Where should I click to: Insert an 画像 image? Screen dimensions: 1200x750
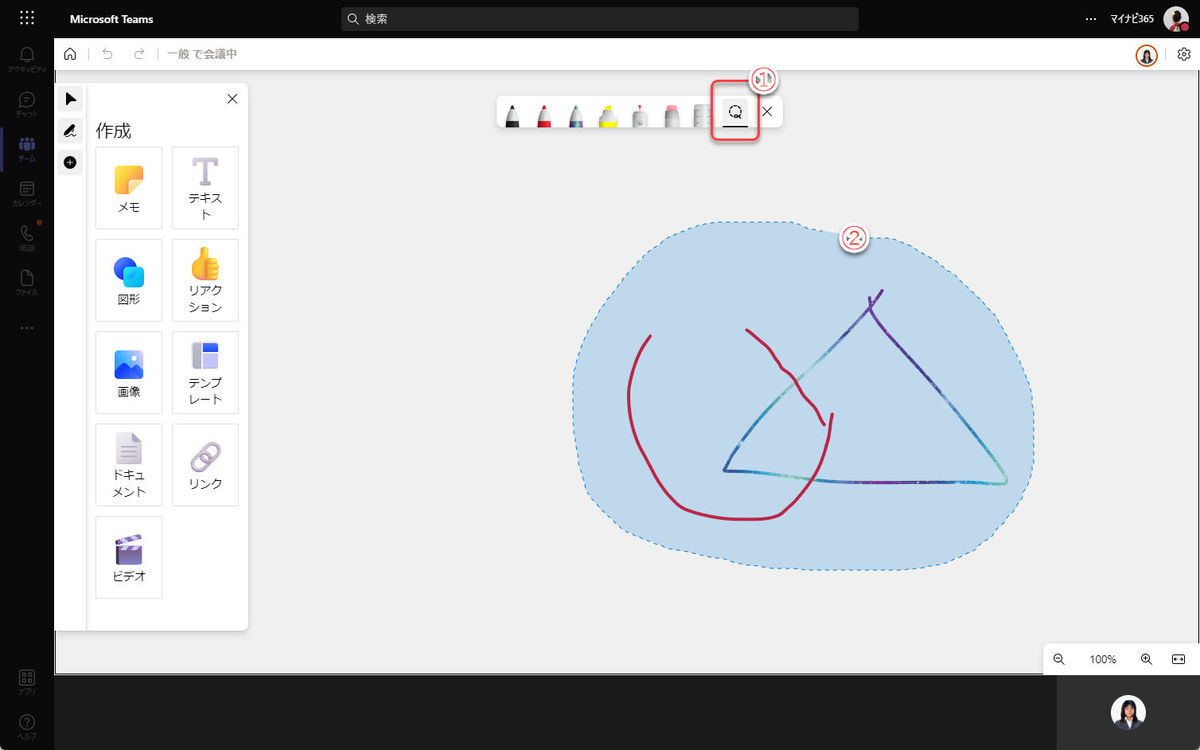129,372
